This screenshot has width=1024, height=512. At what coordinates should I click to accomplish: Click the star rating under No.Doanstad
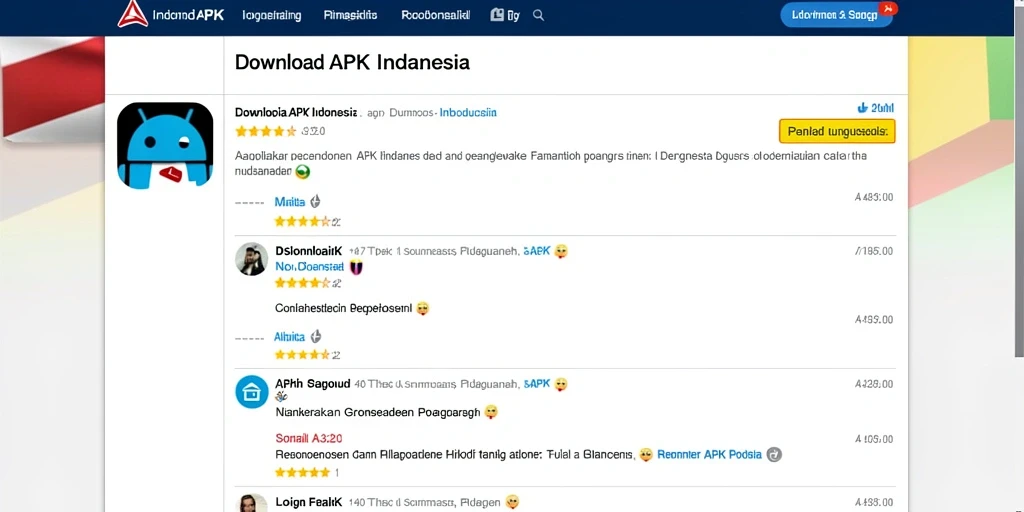[304, 283]
